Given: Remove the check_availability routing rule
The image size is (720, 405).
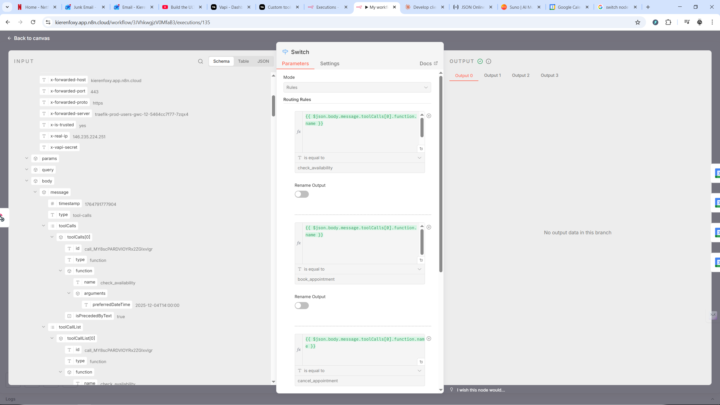Looking at the screenshot, I should 429,116.
